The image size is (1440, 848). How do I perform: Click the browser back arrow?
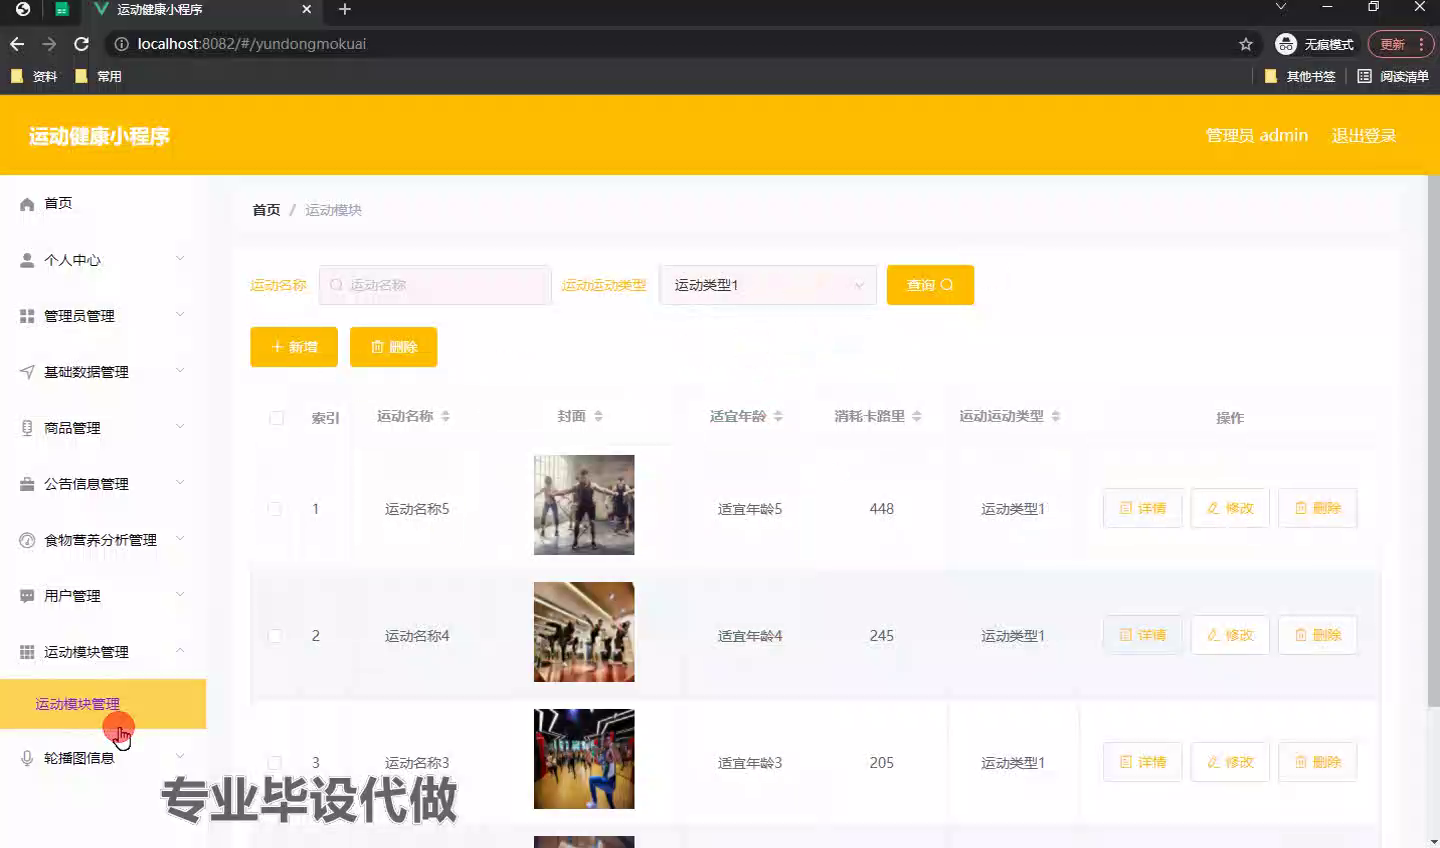(17, 44)
